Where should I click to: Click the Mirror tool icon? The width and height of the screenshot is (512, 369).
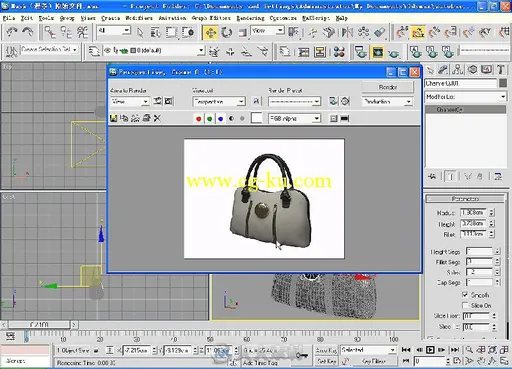click(x=347, y=32)
